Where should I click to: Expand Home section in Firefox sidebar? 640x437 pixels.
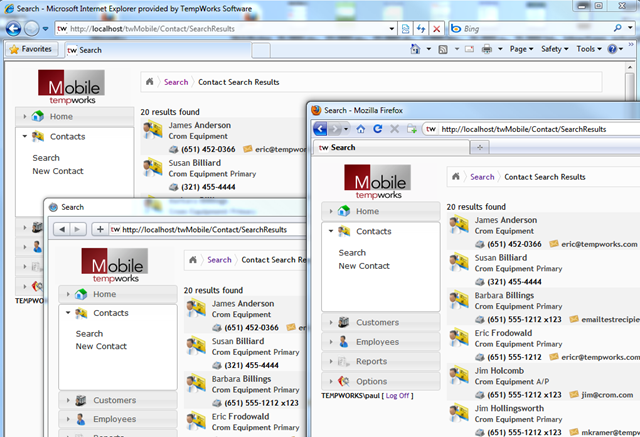pos(380,211)
